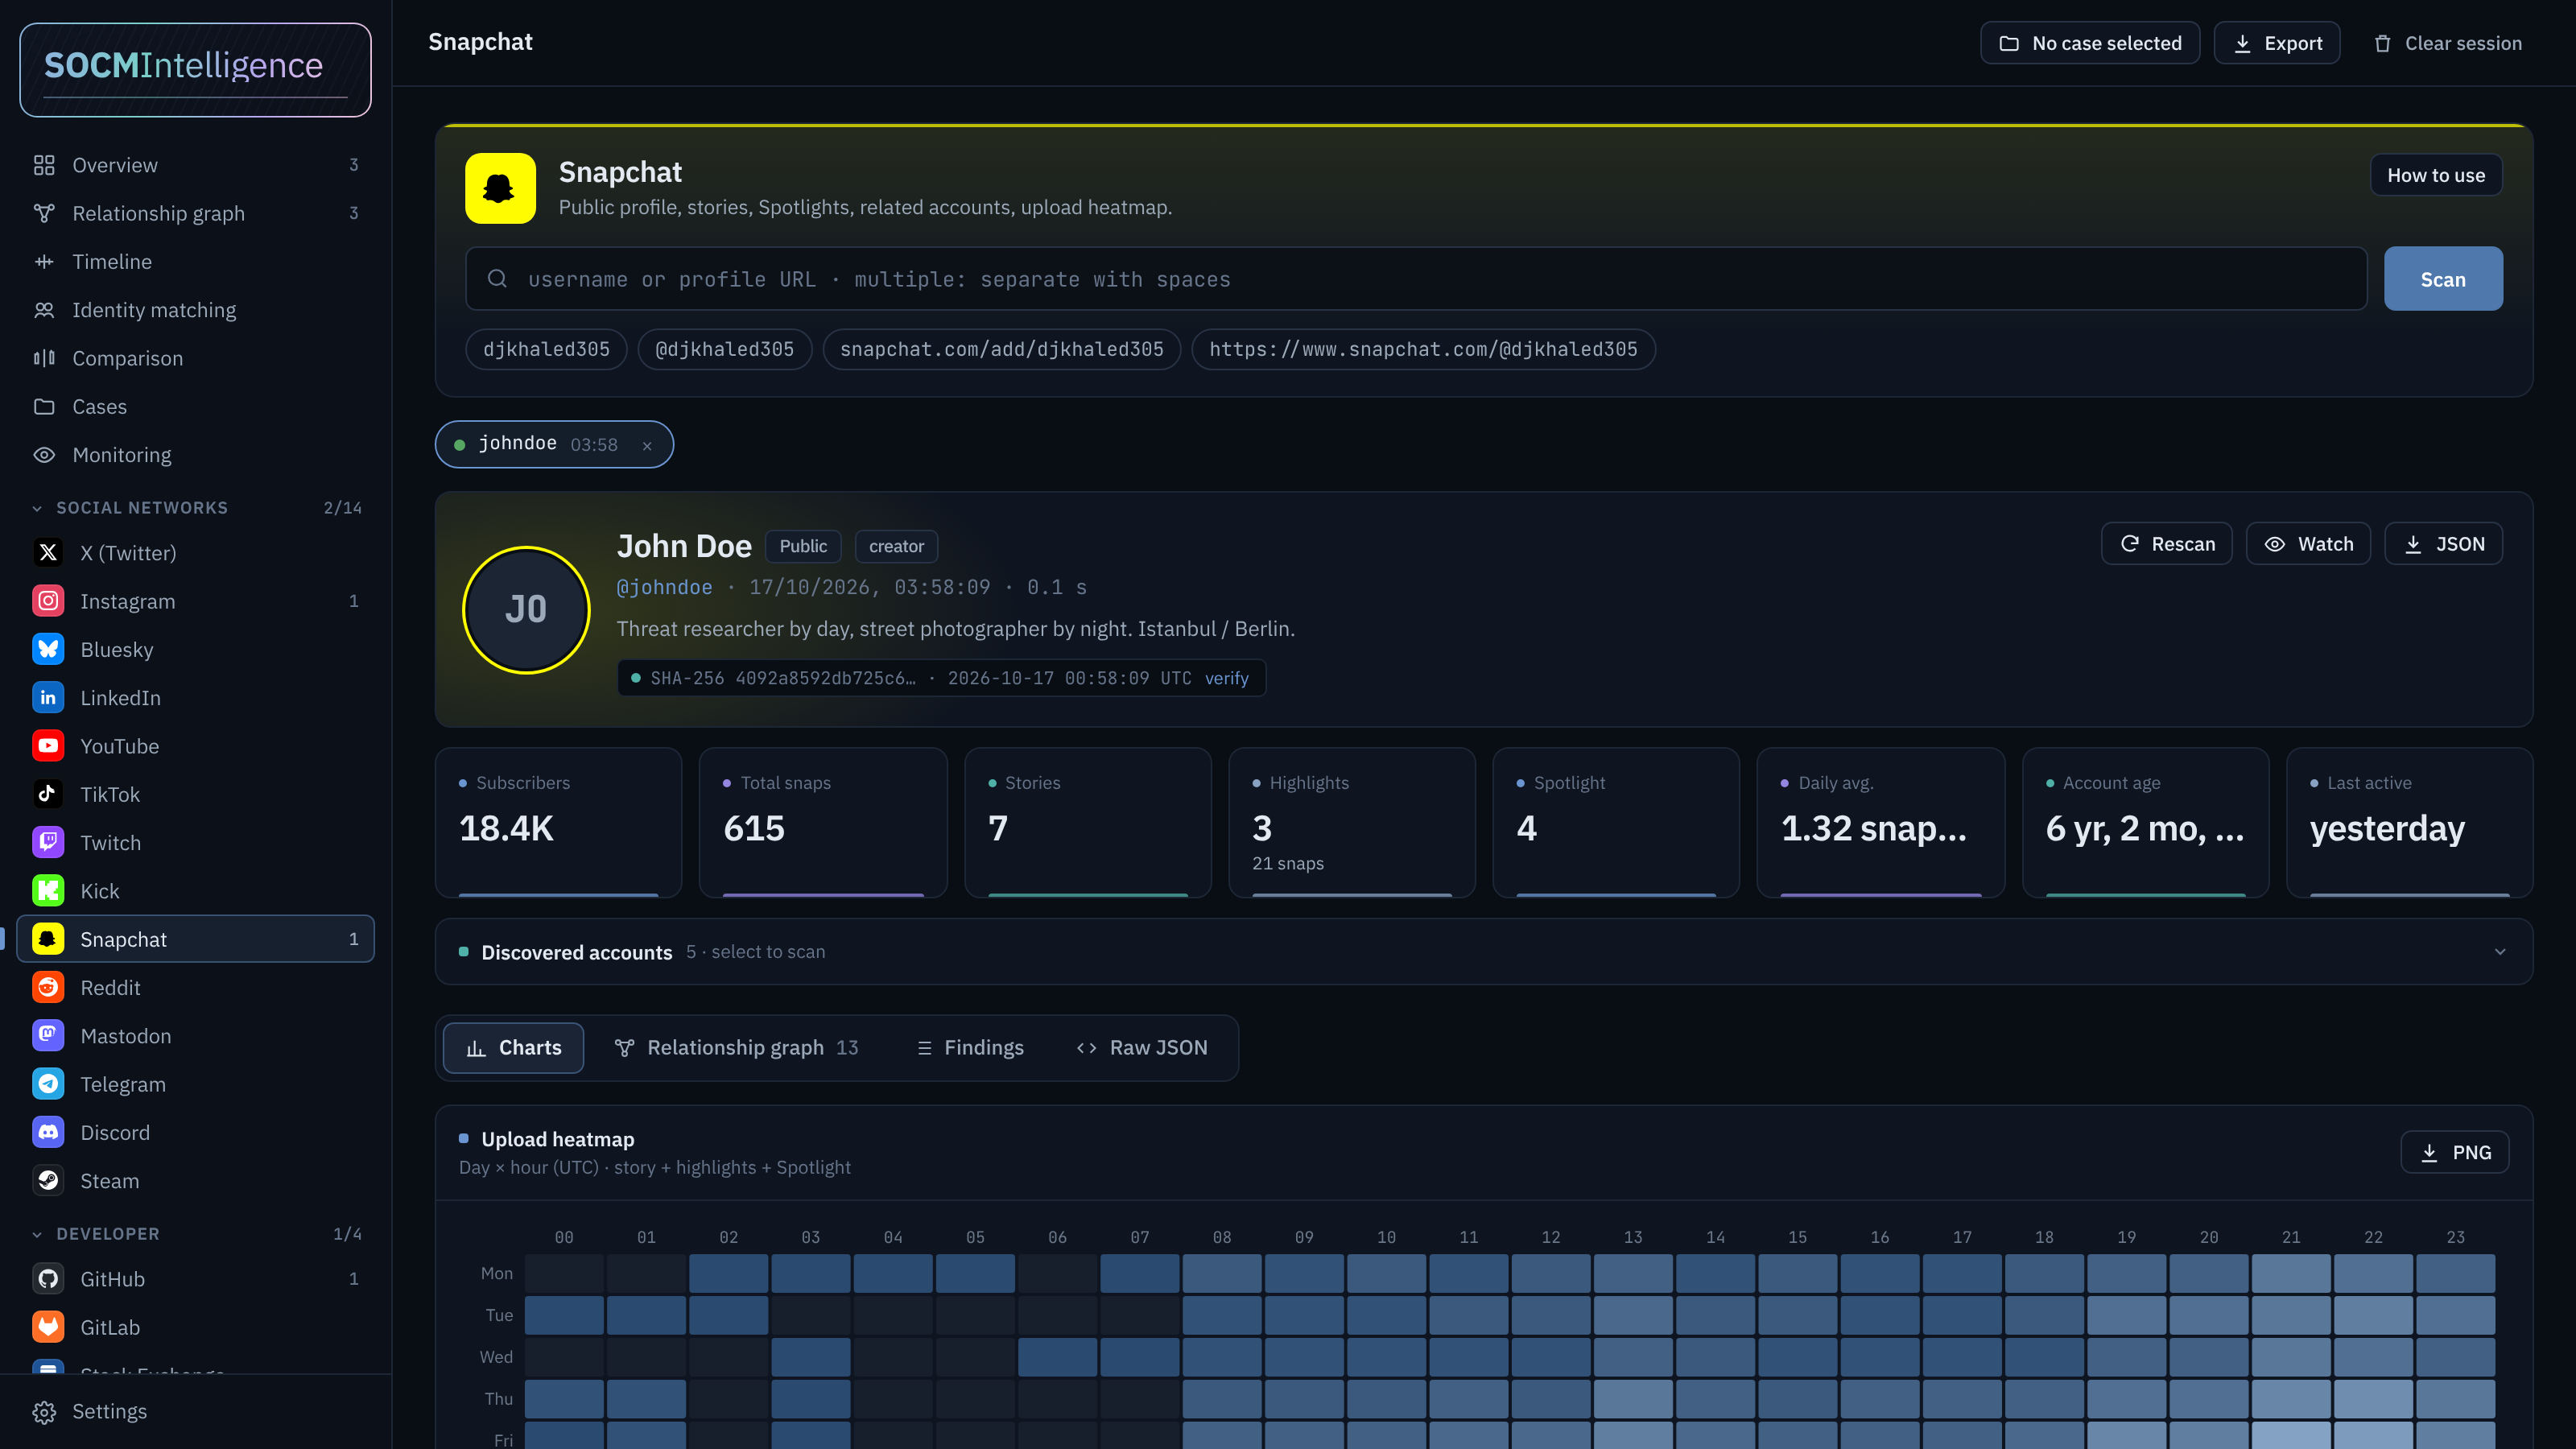Open the Relationship graph tab with 13

pyautogui.click(x=737, y=1048)
